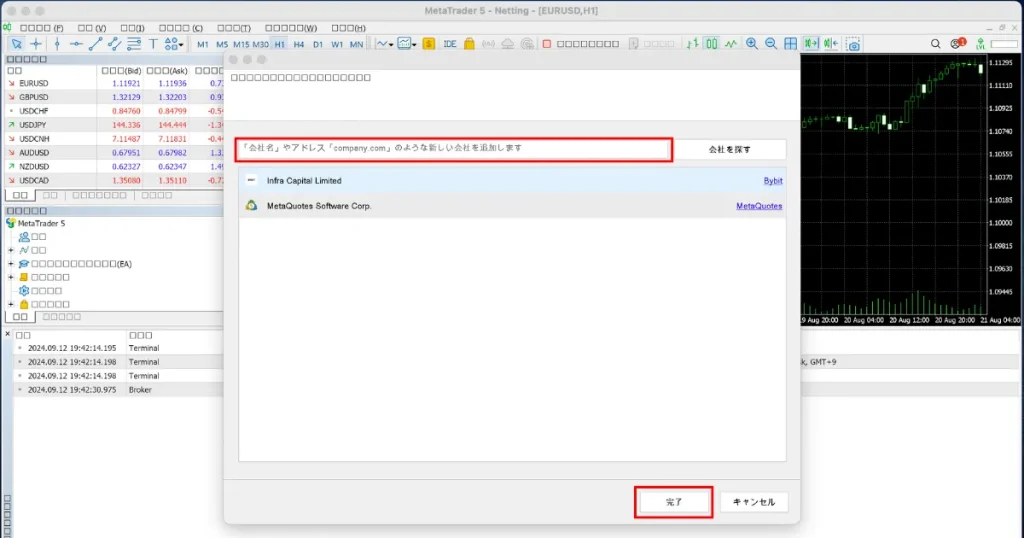Switch chart to M5 timeframe
This screenshot has height=538, width=1024.
pyautogui.click(x=222, y=44)
